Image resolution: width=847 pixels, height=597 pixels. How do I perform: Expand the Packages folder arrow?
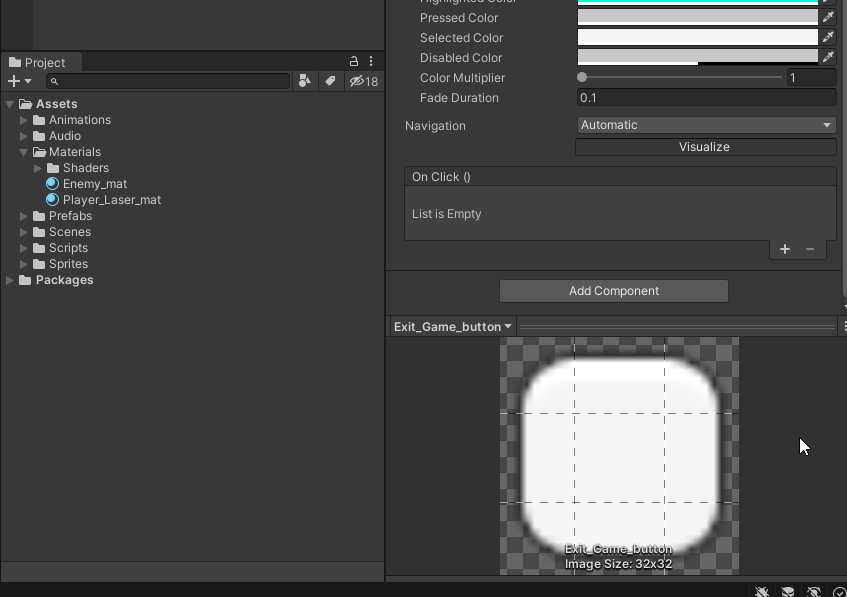[x=10, y=280]
